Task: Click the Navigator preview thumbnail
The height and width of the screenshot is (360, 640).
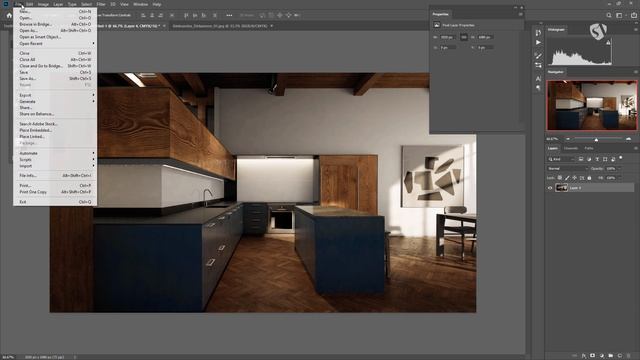Action: 592,105
